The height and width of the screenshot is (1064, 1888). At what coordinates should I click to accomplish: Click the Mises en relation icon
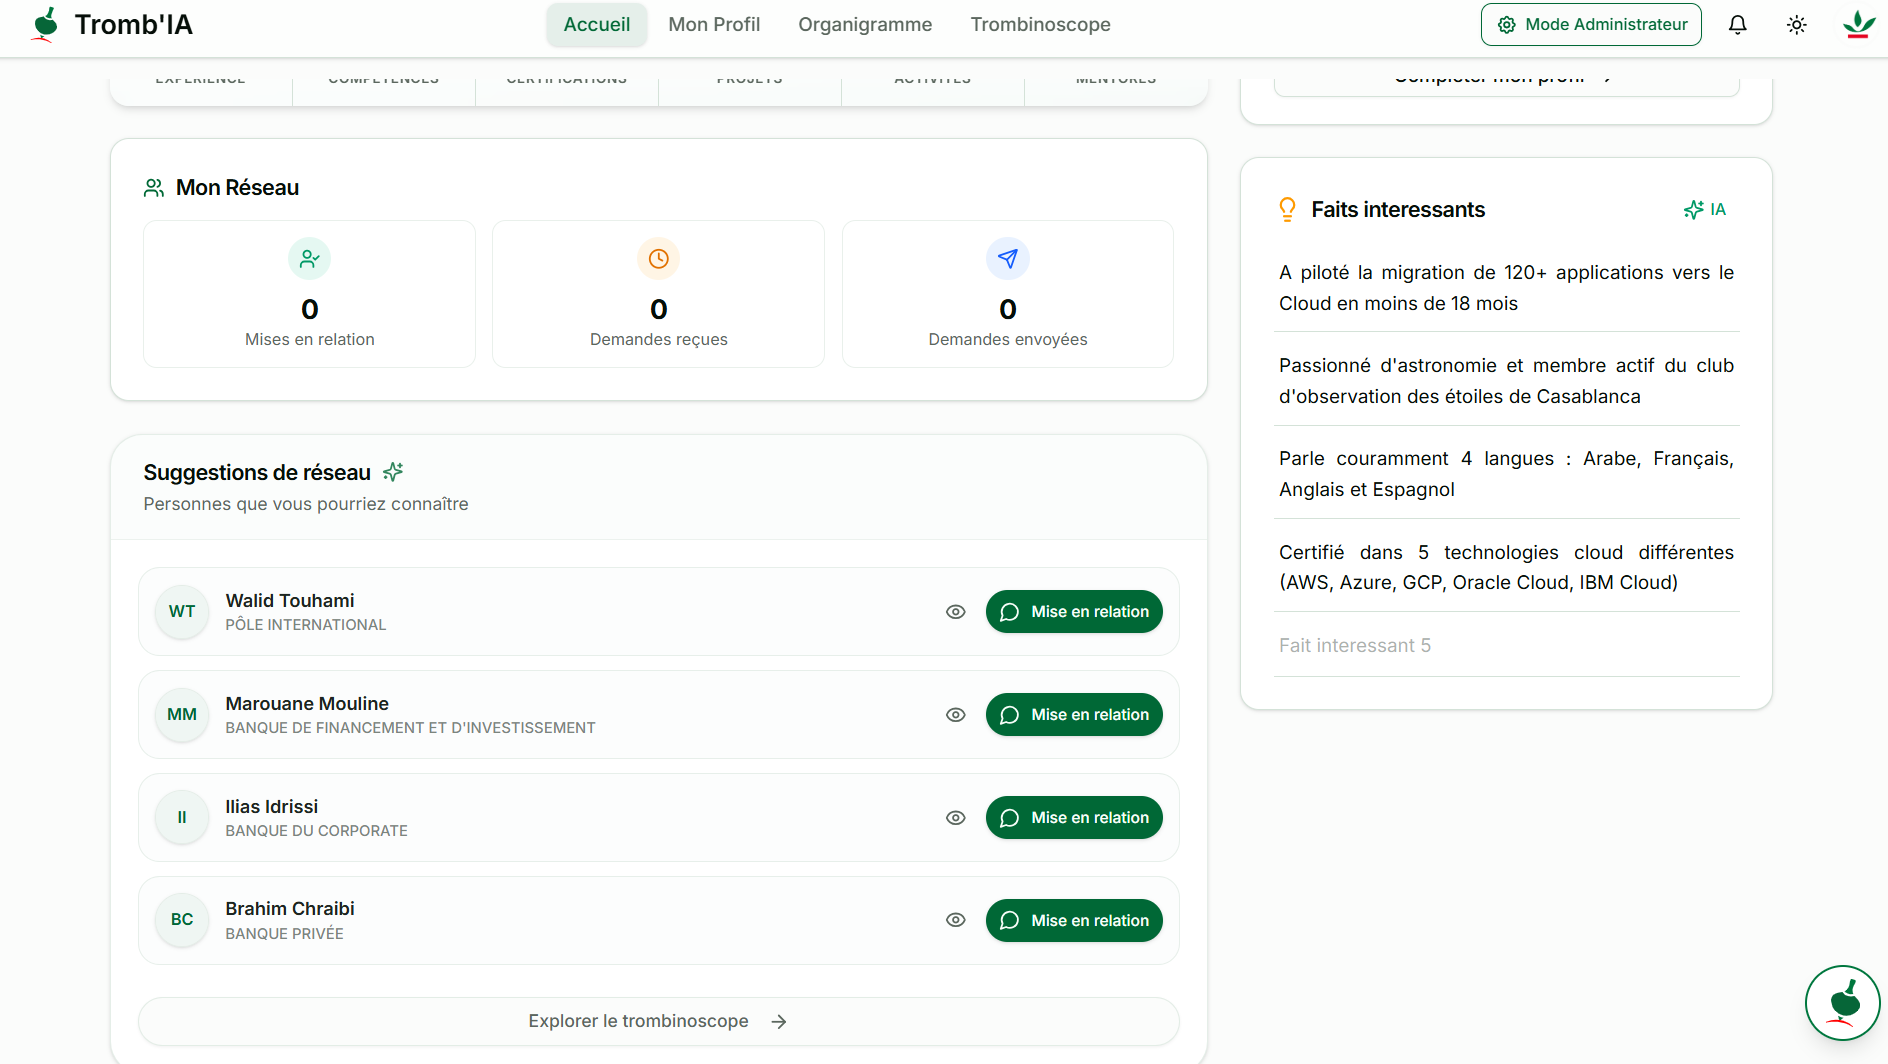pos(310,259)
